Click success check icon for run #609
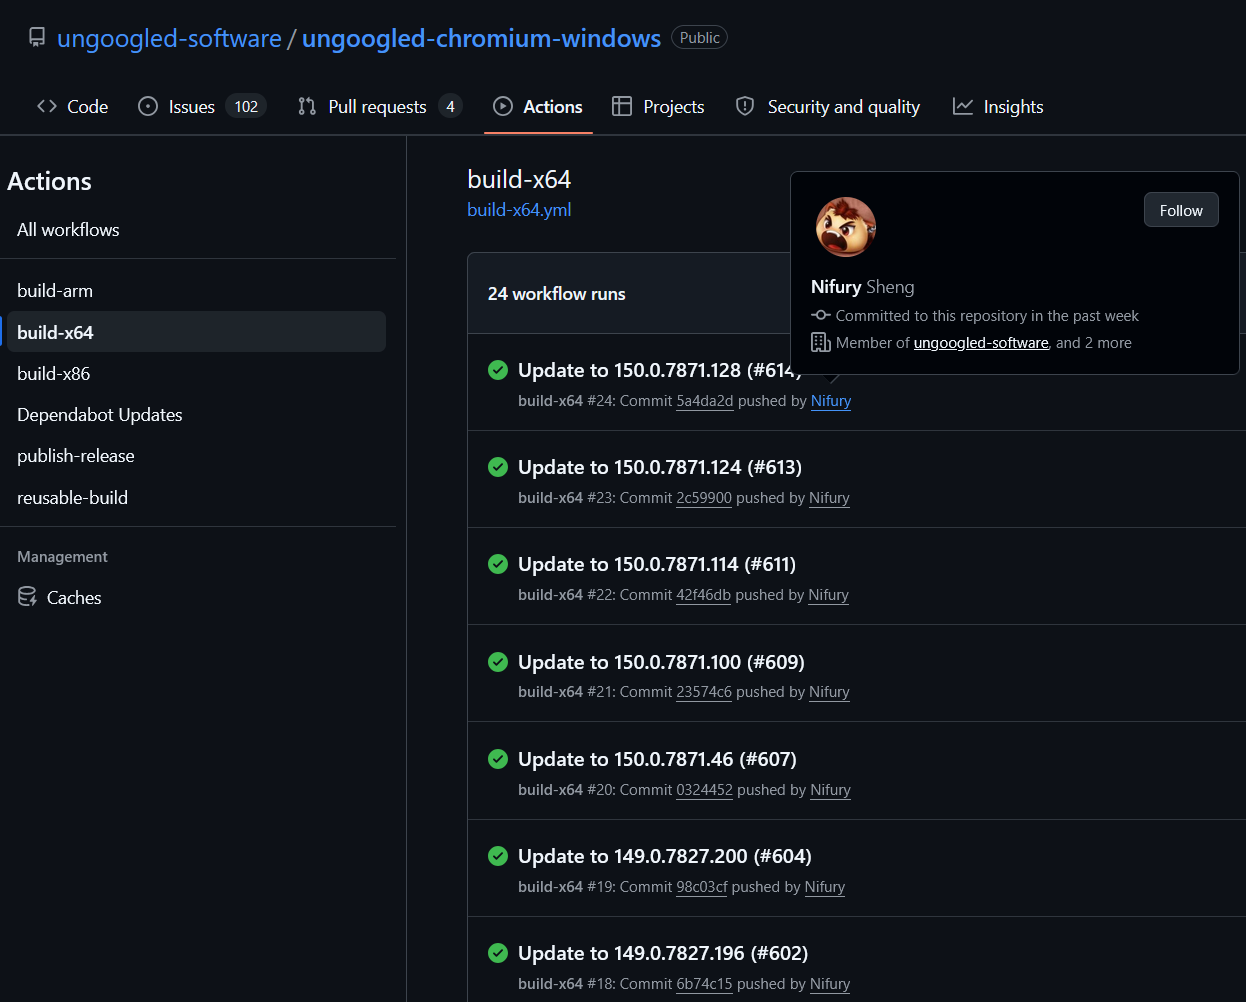The image size is (1246, 1002). pos(498,662)
